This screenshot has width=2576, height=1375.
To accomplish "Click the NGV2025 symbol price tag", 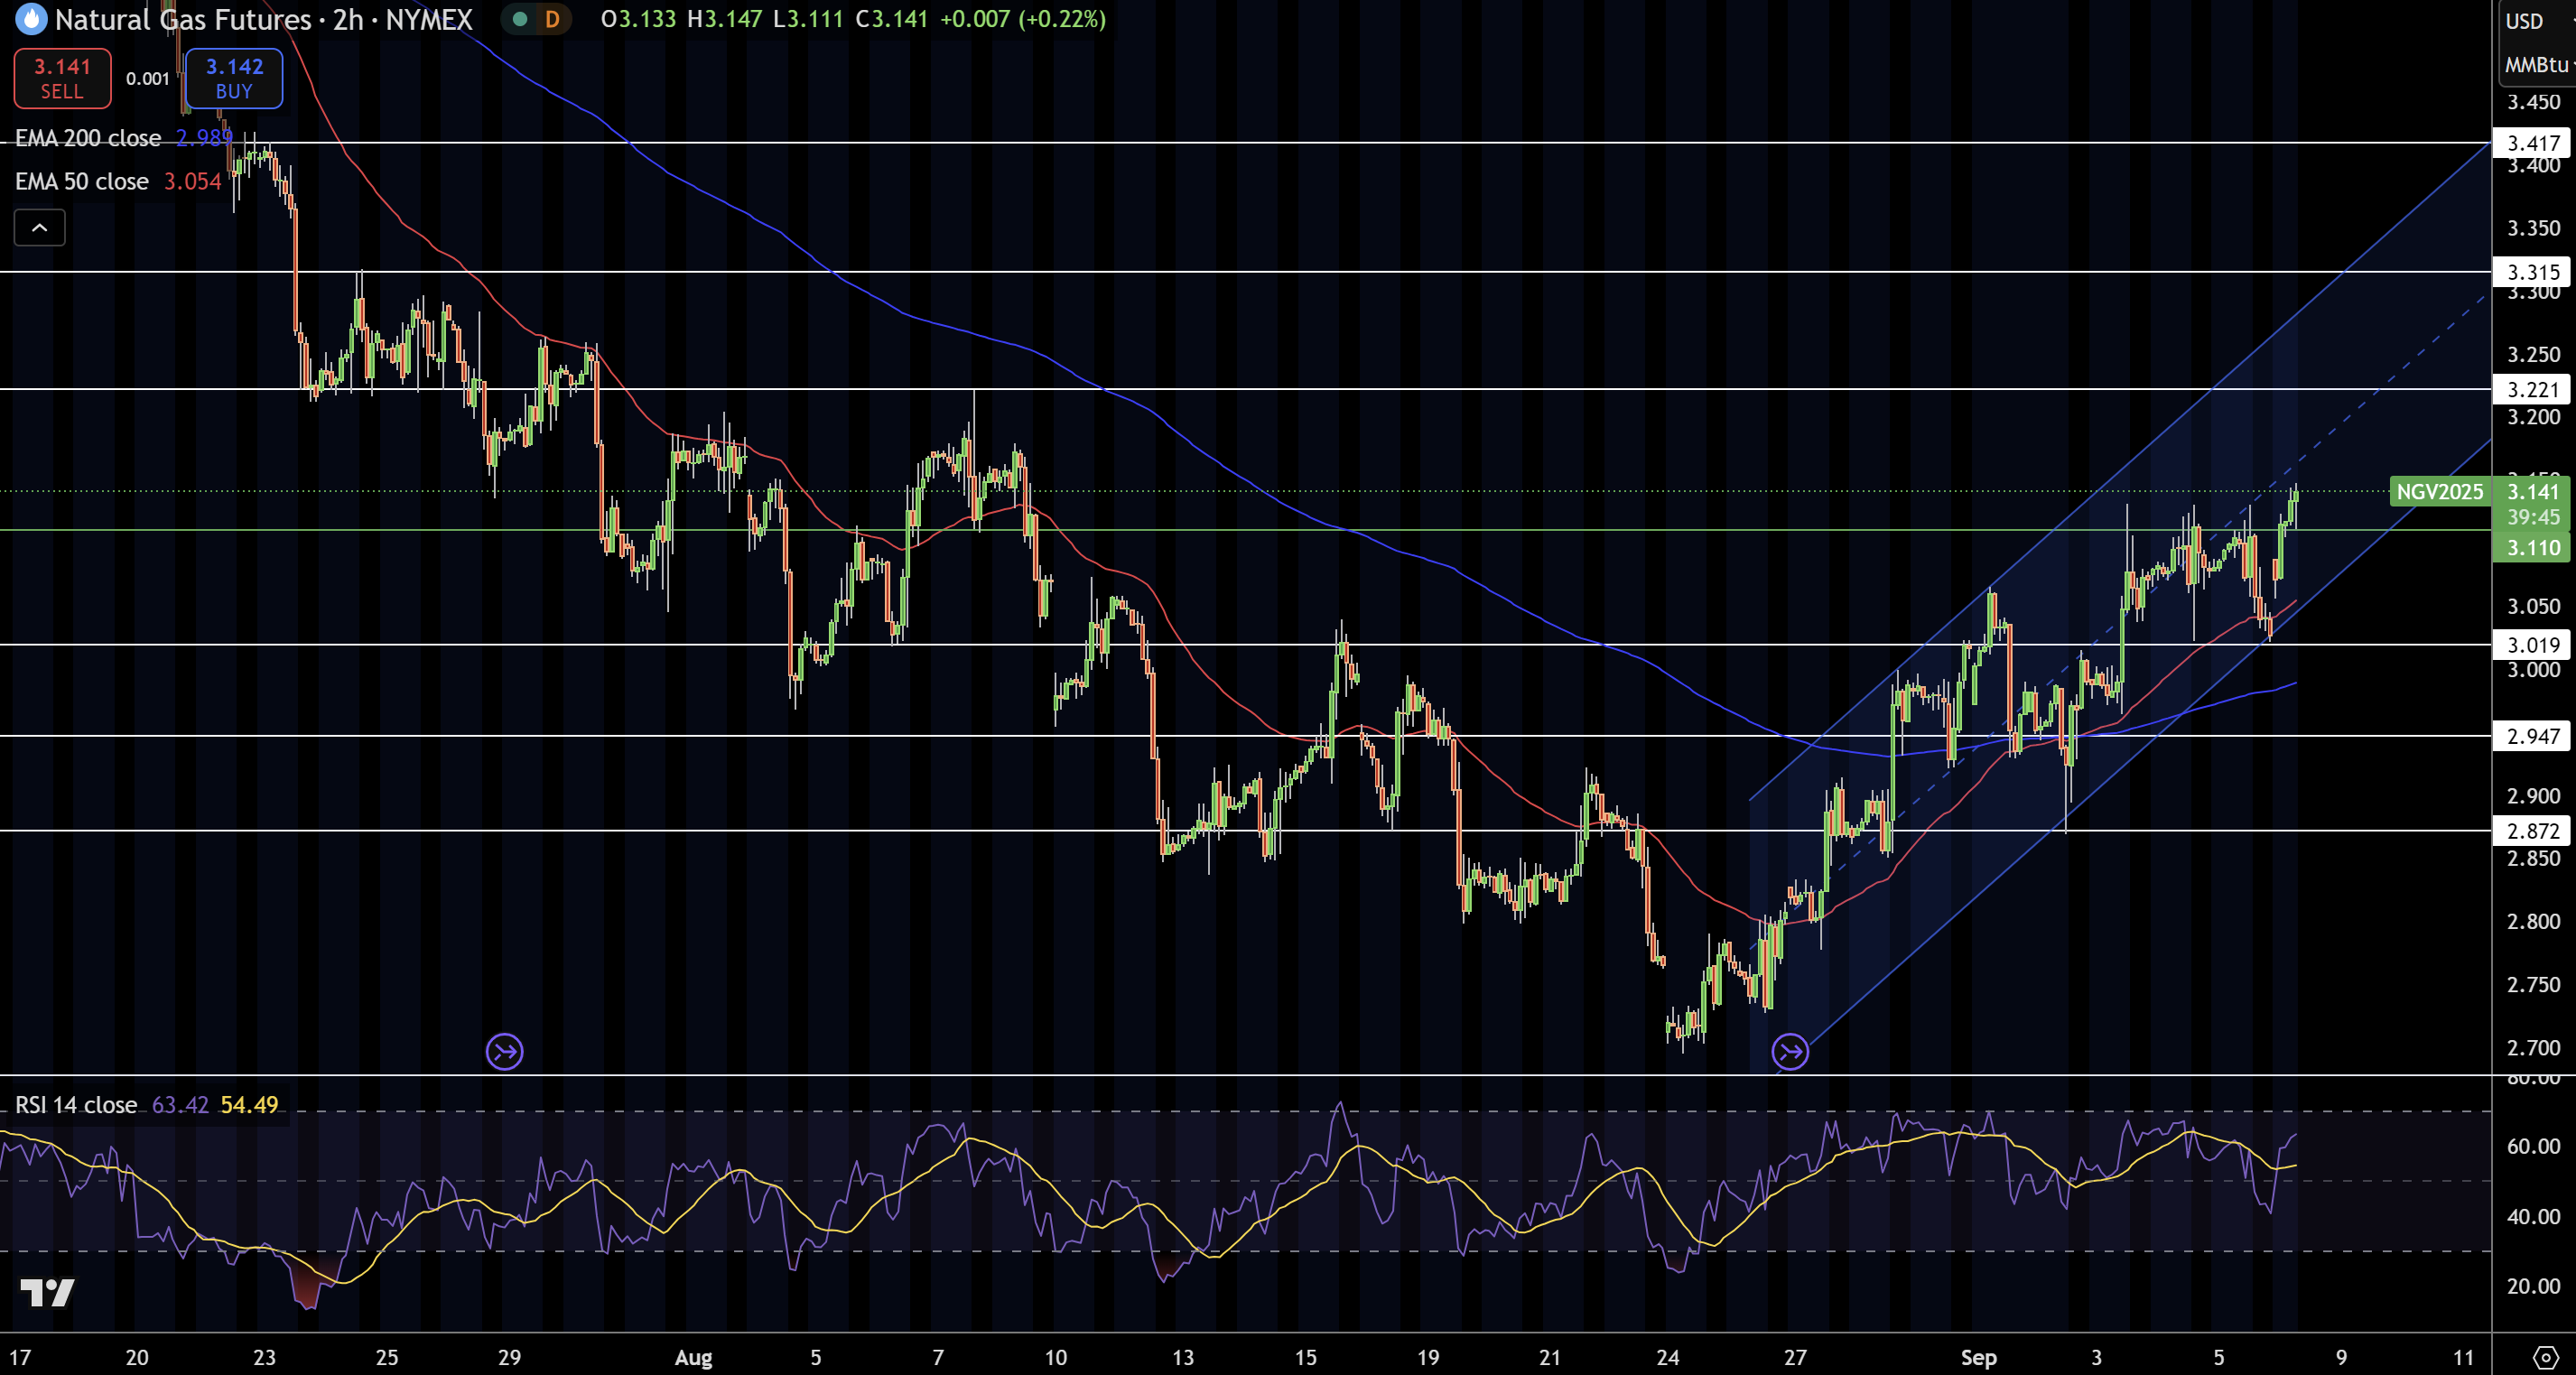I will [2439, 492].
